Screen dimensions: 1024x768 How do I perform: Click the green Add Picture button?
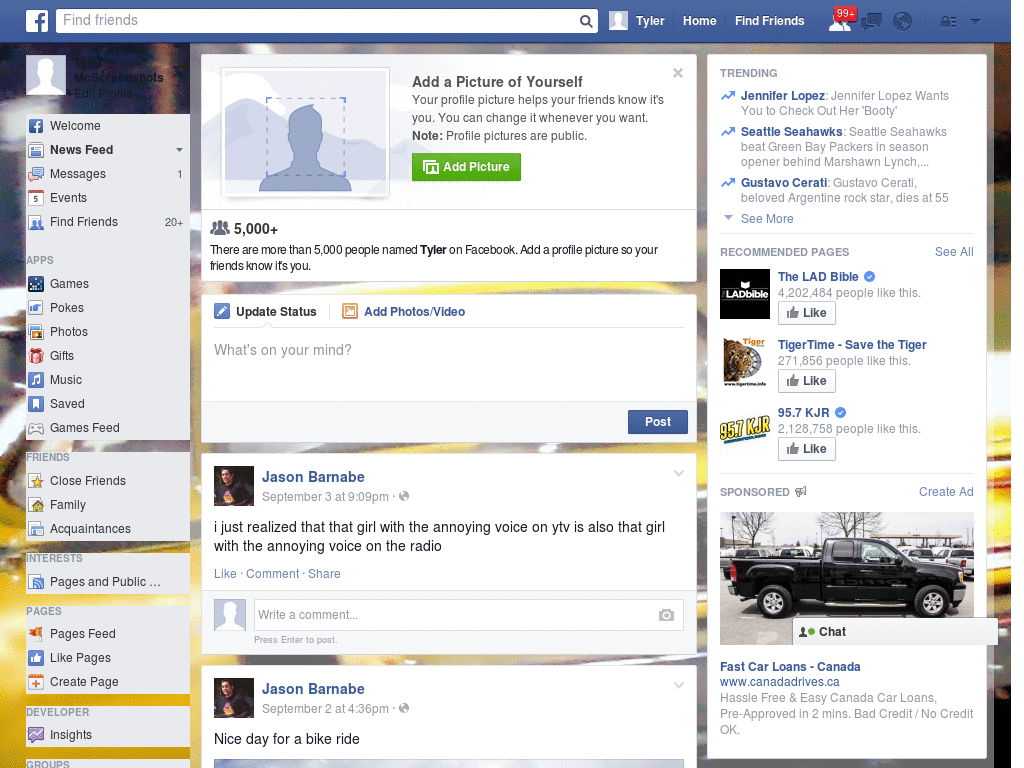coord(466,167)
